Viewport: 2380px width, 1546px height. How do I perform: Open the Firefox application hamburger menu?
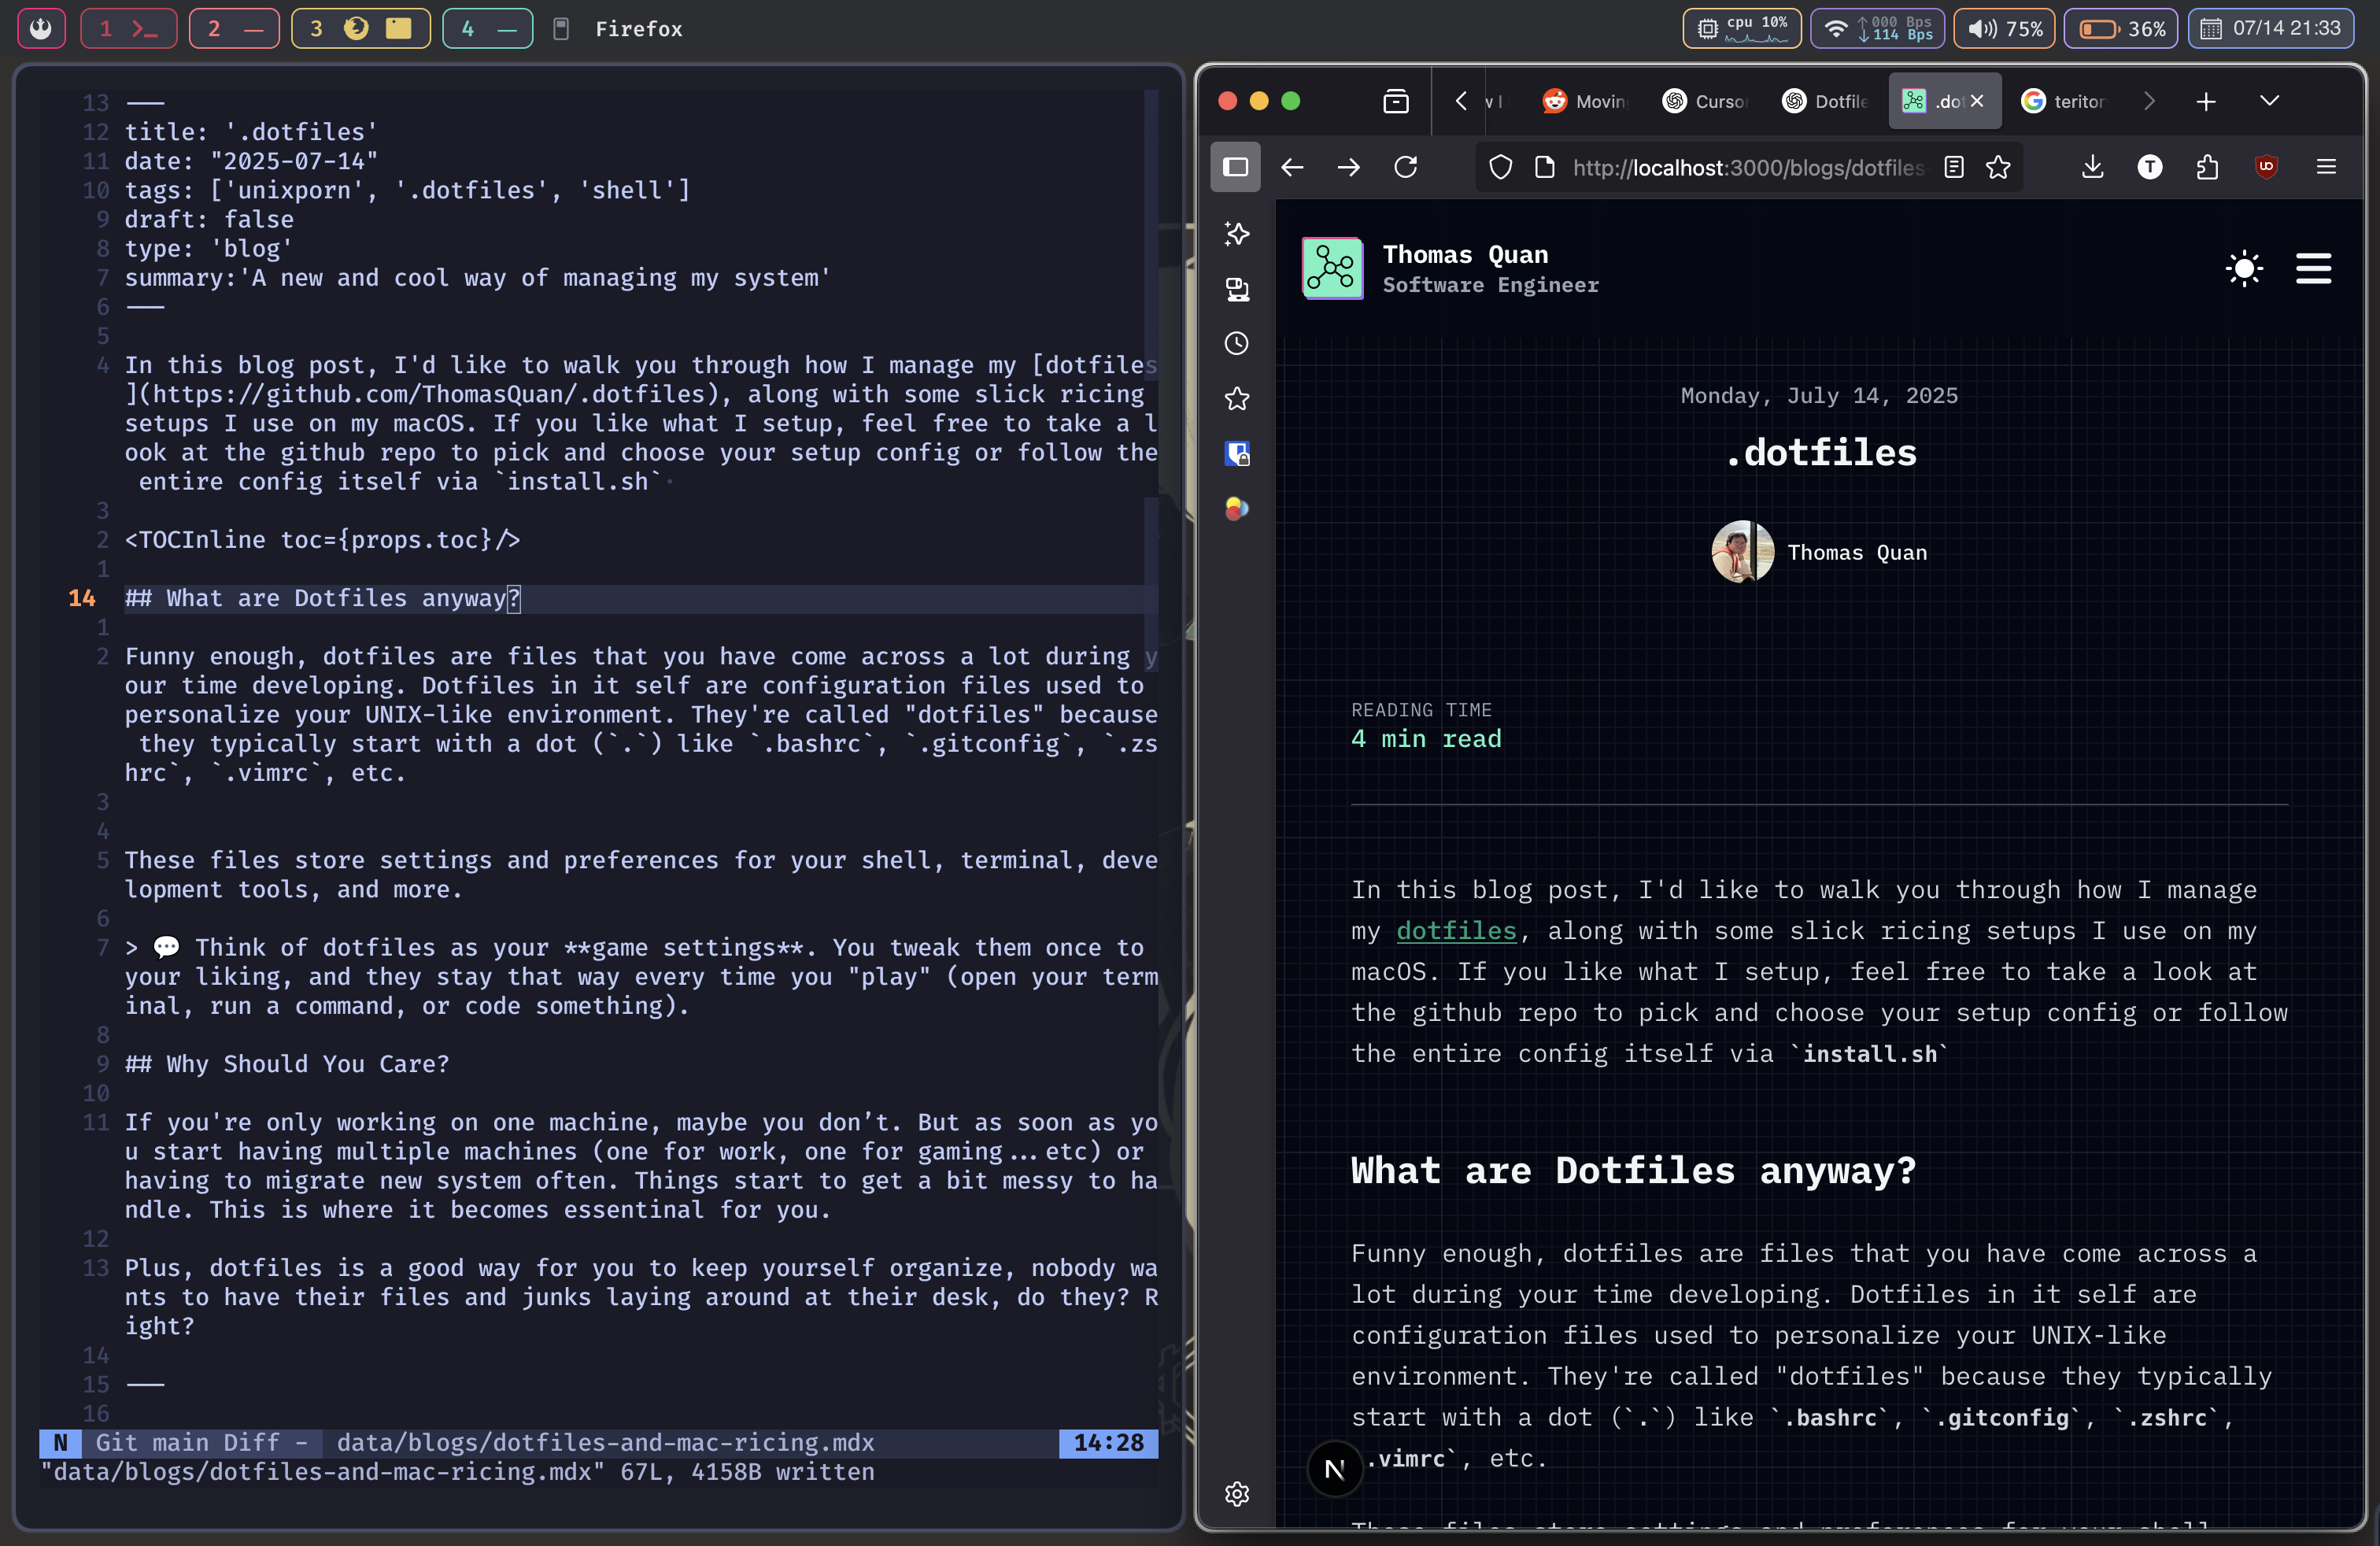[2326, 167]
